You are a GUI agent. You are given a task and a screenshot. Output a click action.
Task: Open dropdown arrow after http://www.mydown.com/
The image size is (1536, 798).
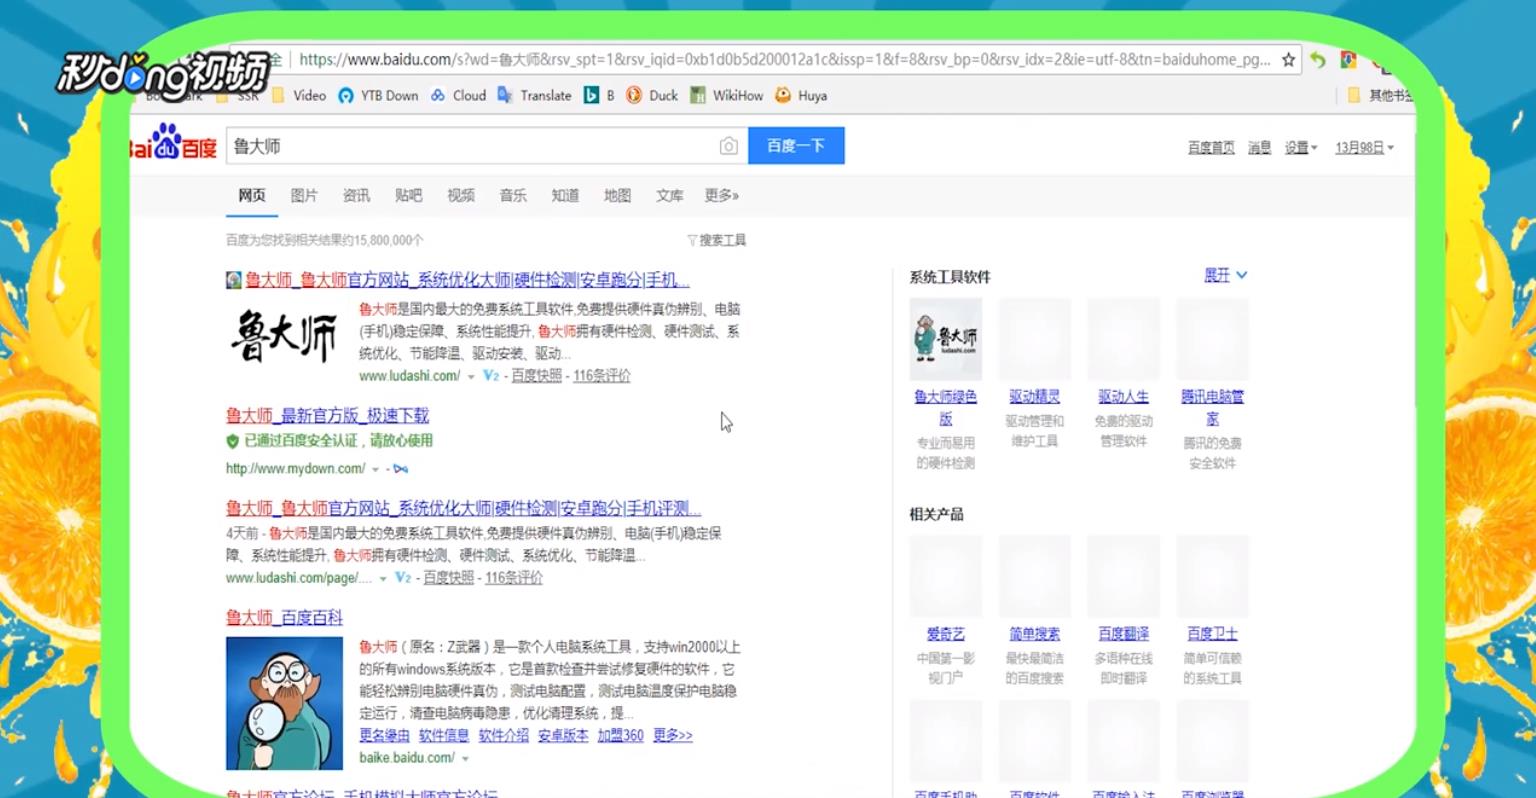pos(376,469)
